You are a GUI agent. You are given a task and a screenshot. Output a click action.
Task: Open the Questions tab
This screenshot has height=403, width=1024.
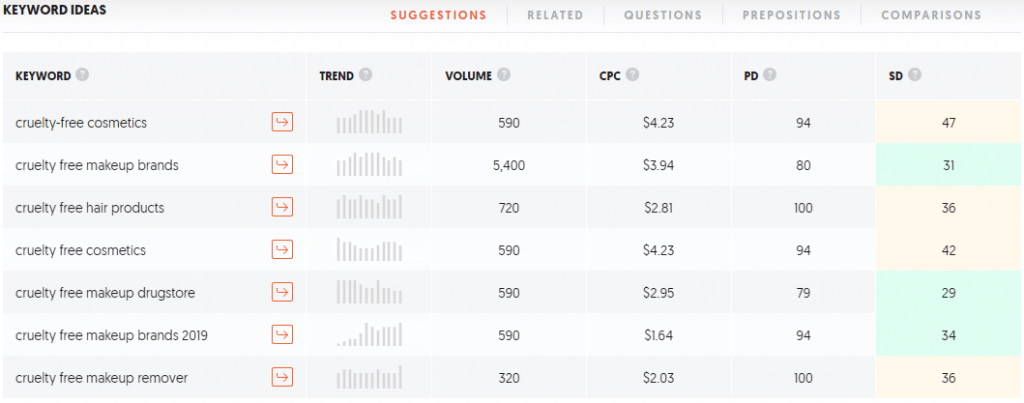pos(663,15)
